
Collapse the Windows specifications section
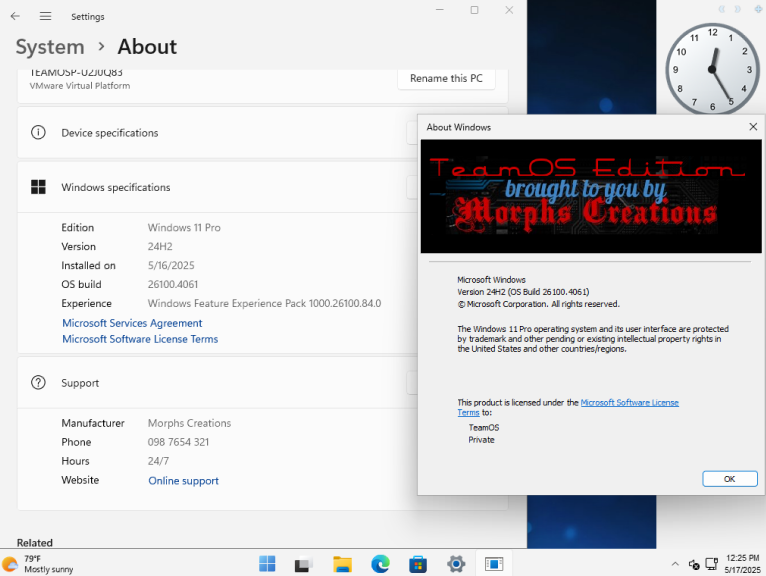tap(412, 187)
